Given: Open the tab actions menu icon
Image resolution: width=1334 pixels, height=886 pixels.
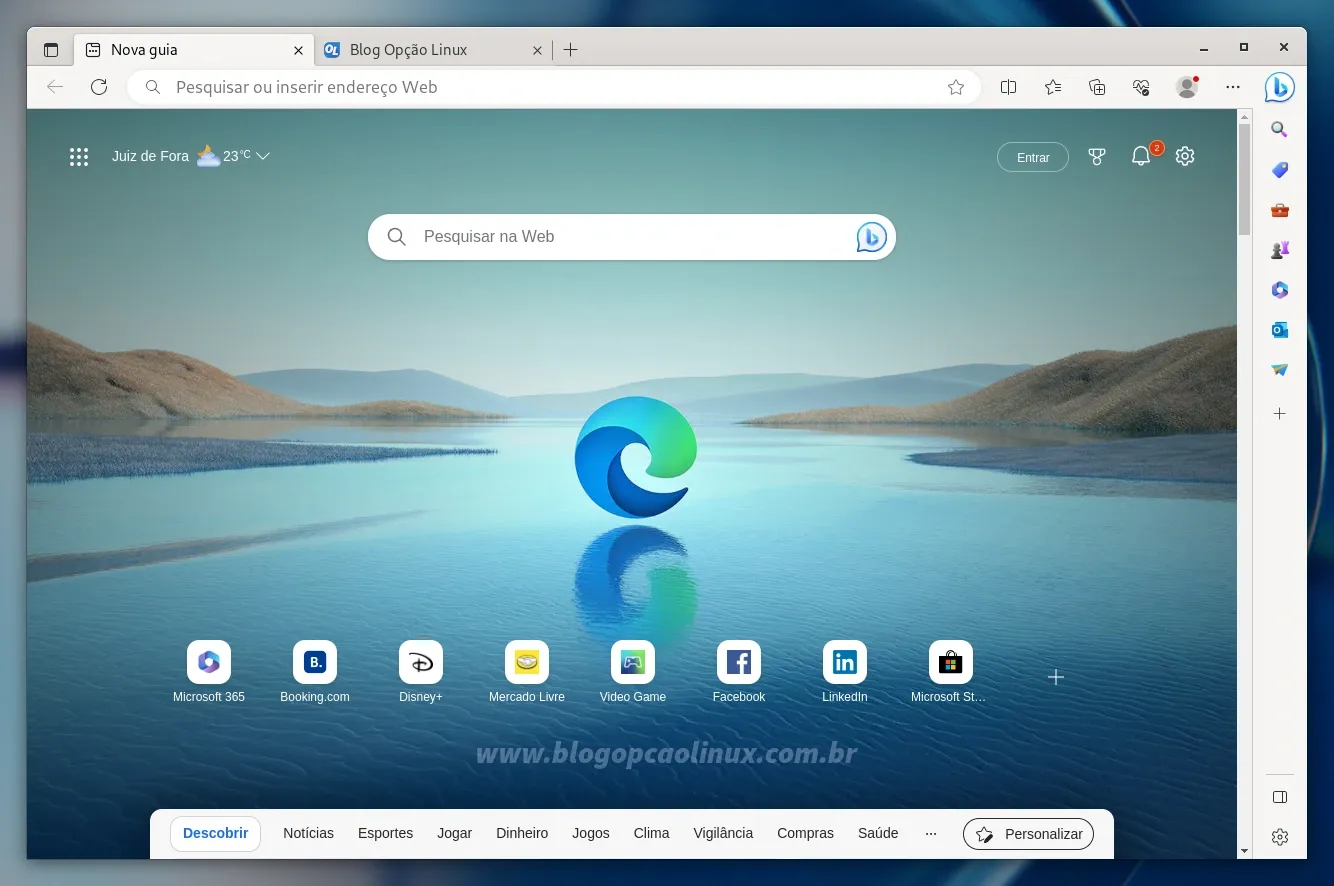Looking at the screenshot, I should [x=51, y=50].
